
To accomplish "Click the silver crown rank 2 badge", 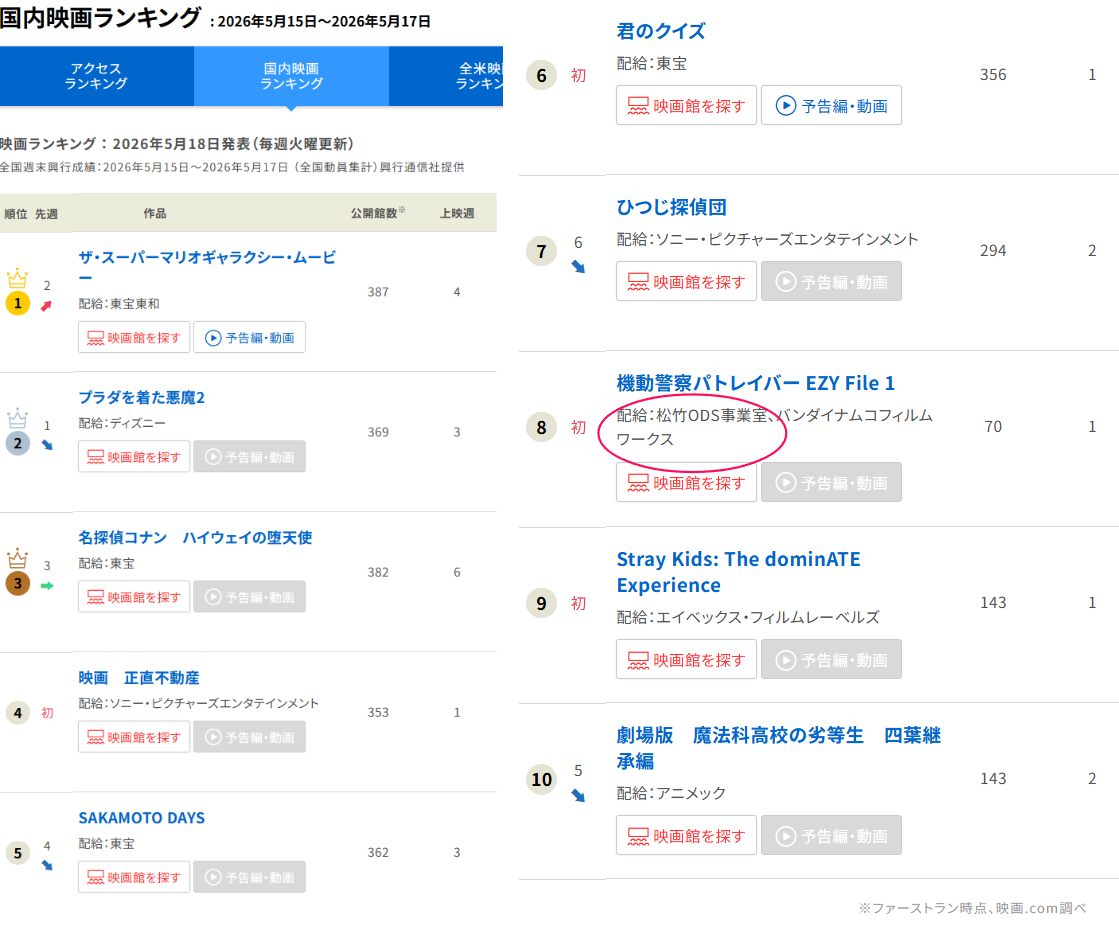I will (x=17, y=433).
